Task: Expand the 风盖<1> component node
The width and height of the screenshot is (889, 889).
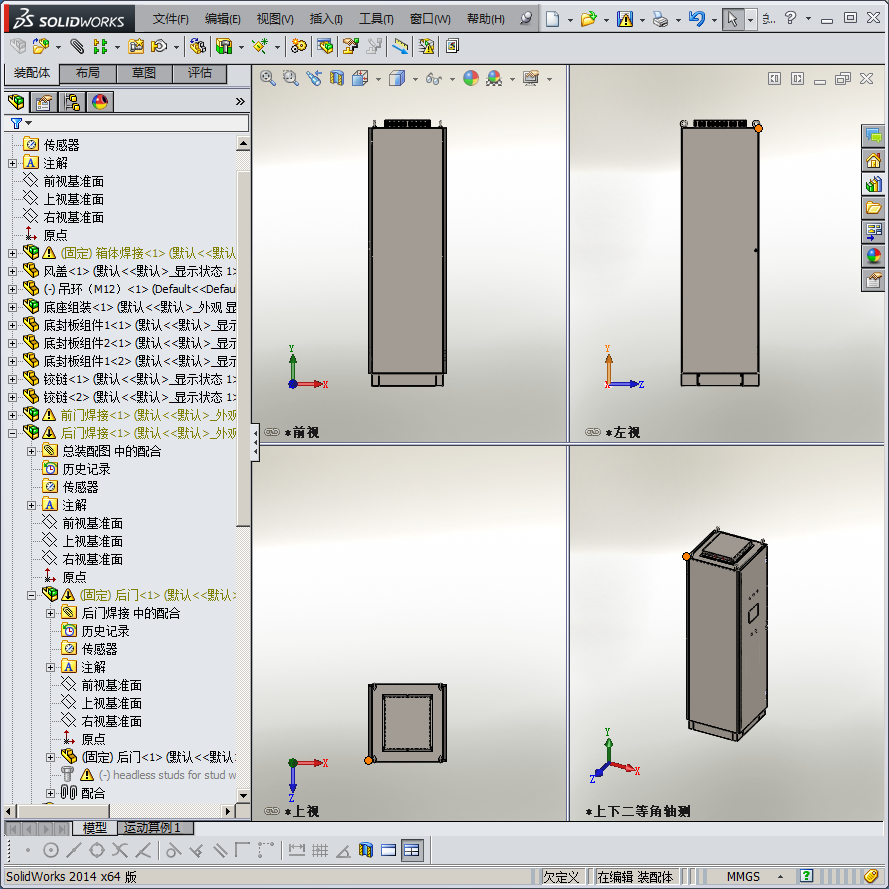Action: pyautogui.click(x=12, y=272)
